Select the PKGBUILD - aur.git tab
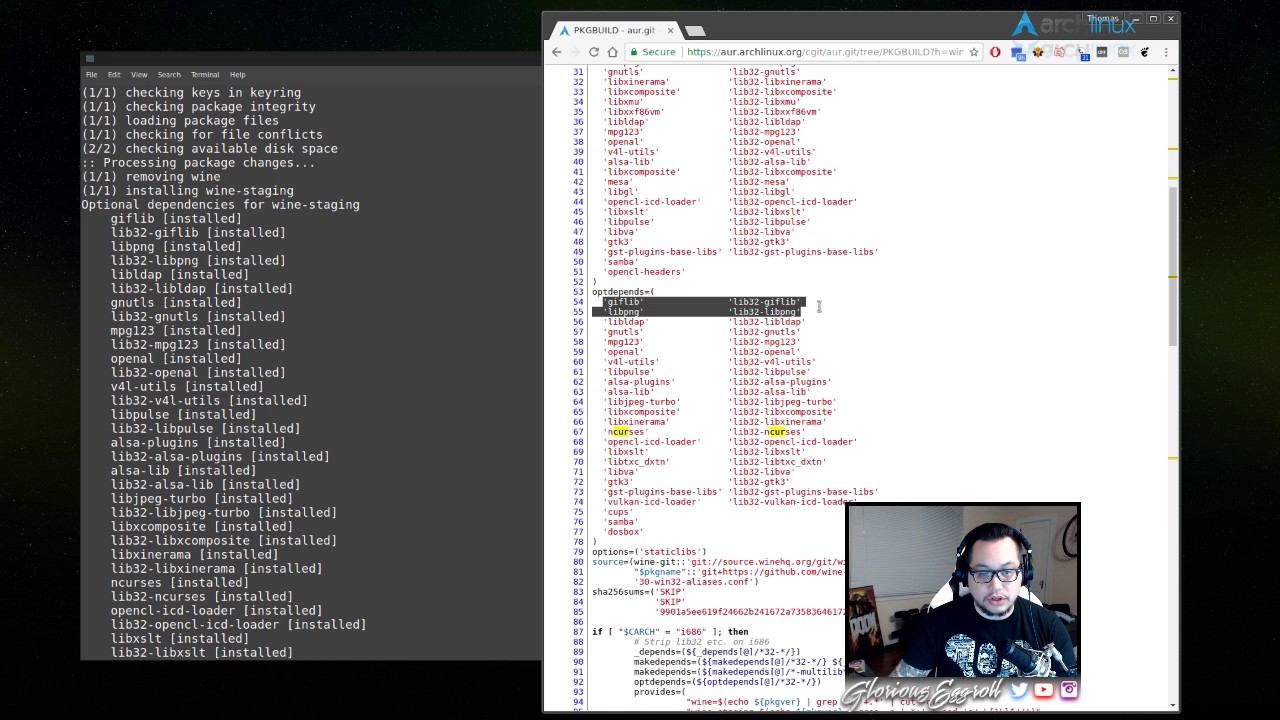 click(614, 31)
